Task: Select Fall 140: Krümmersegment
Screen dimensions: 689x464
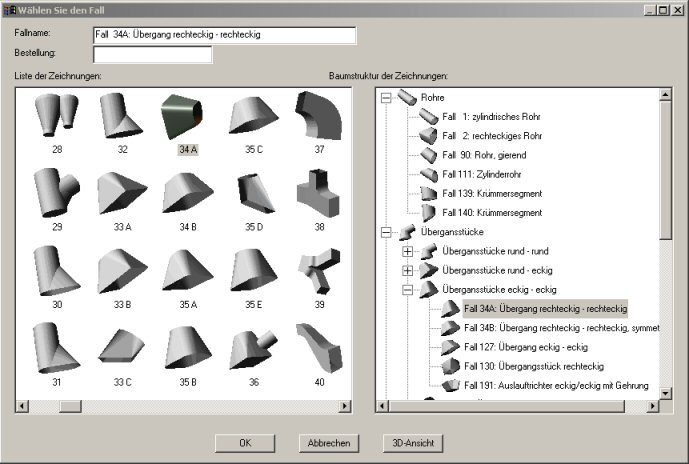Action: point(492,213)
